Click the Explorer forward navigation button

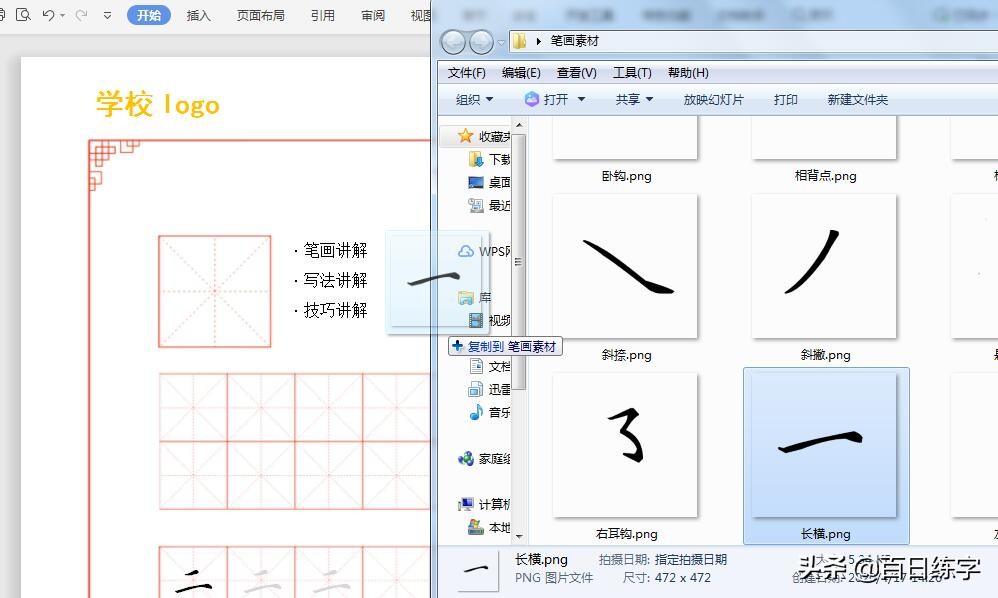click(481, 42)
